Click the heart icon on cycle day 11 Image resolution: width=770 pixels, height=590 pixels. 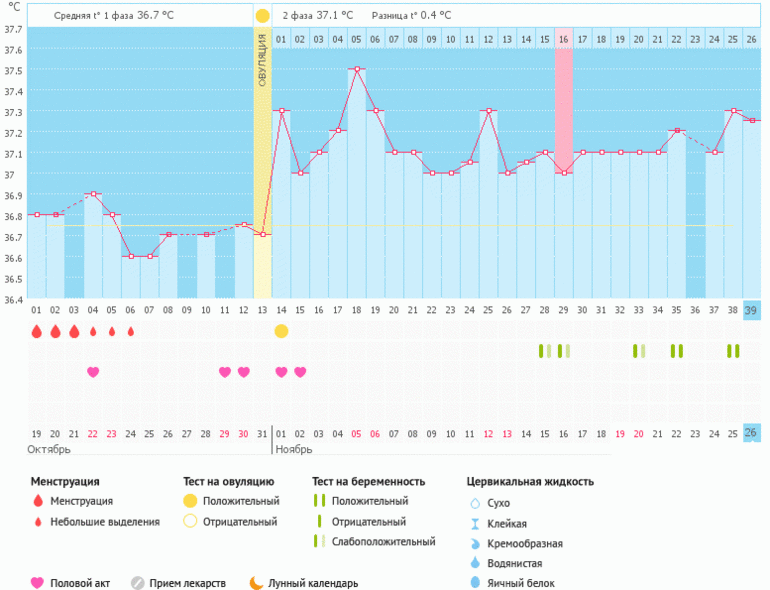(x=225, y=372)
